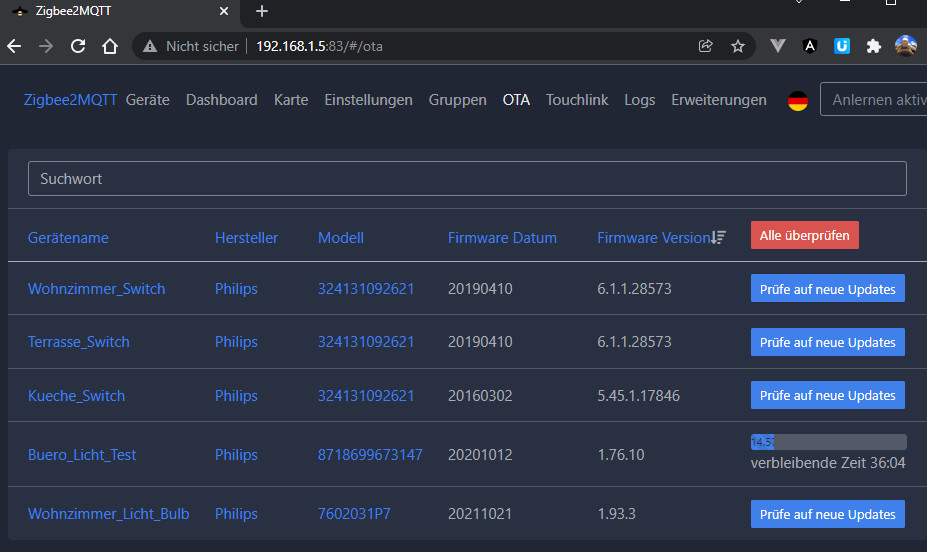Click the browser reload icon
The width and height of the screenshot is (927, 552).
pos(78,46)
